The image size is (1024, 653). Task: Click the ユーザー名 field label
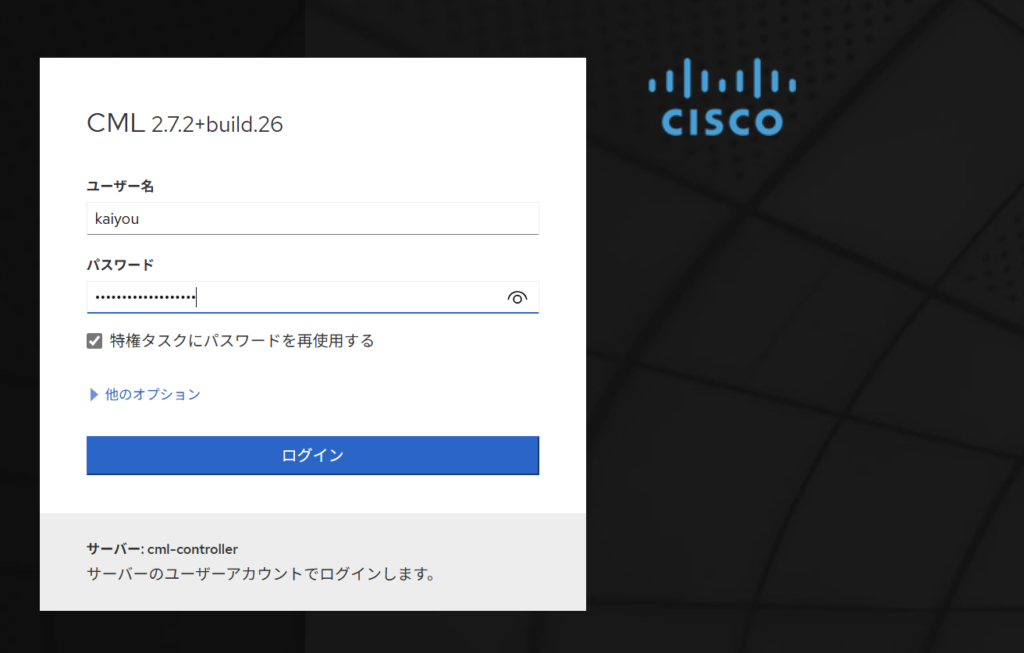pyautogui.click(x=120, y=186)
